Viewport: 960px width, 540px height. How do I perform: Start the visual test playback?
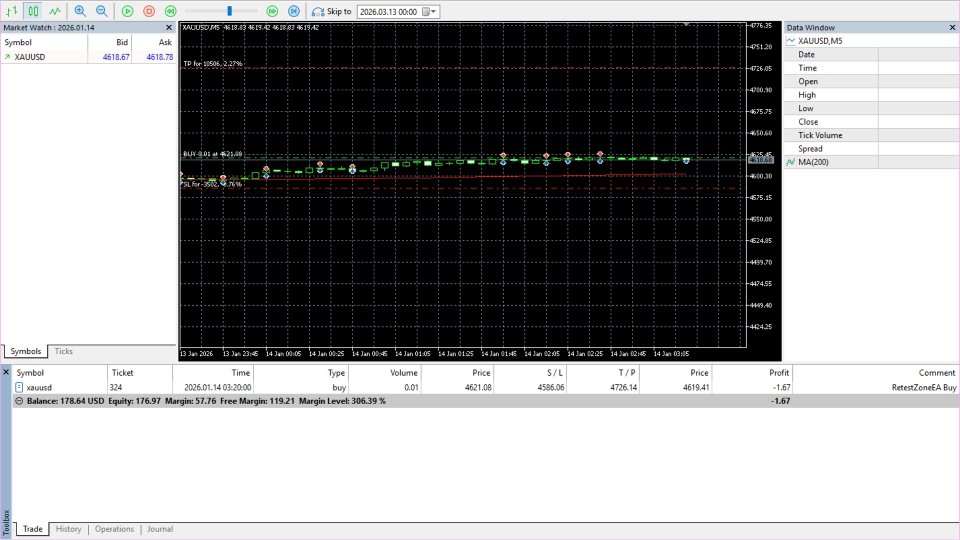[x=127, y=11]
